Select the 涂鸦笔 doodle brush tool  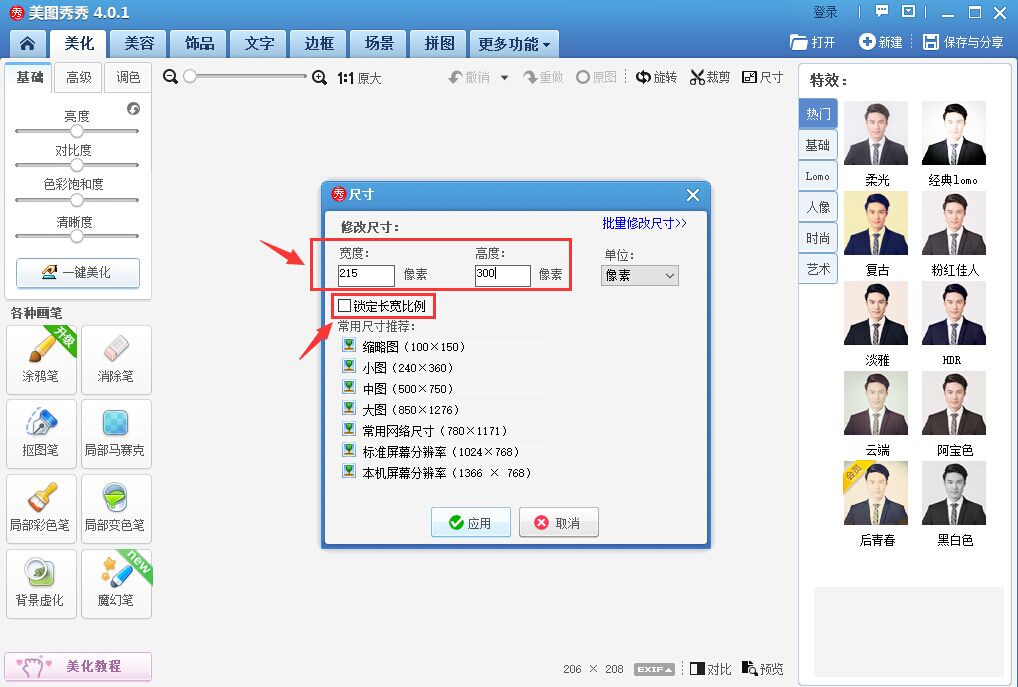click(x=40, y=359)
